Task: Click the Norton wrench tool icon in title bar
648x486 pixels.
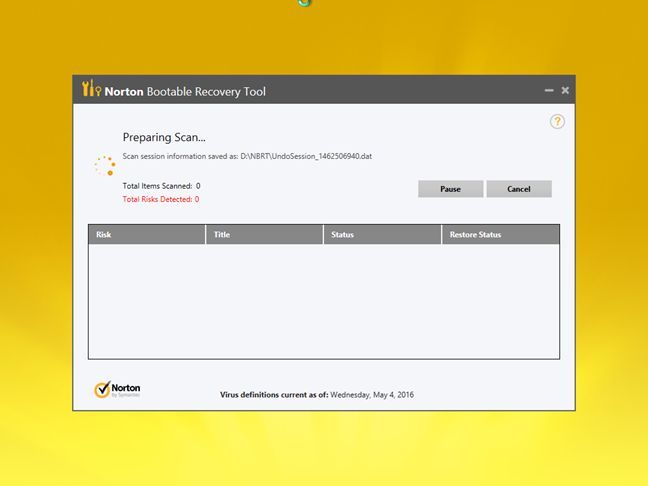Action: (x=91, y=90)
